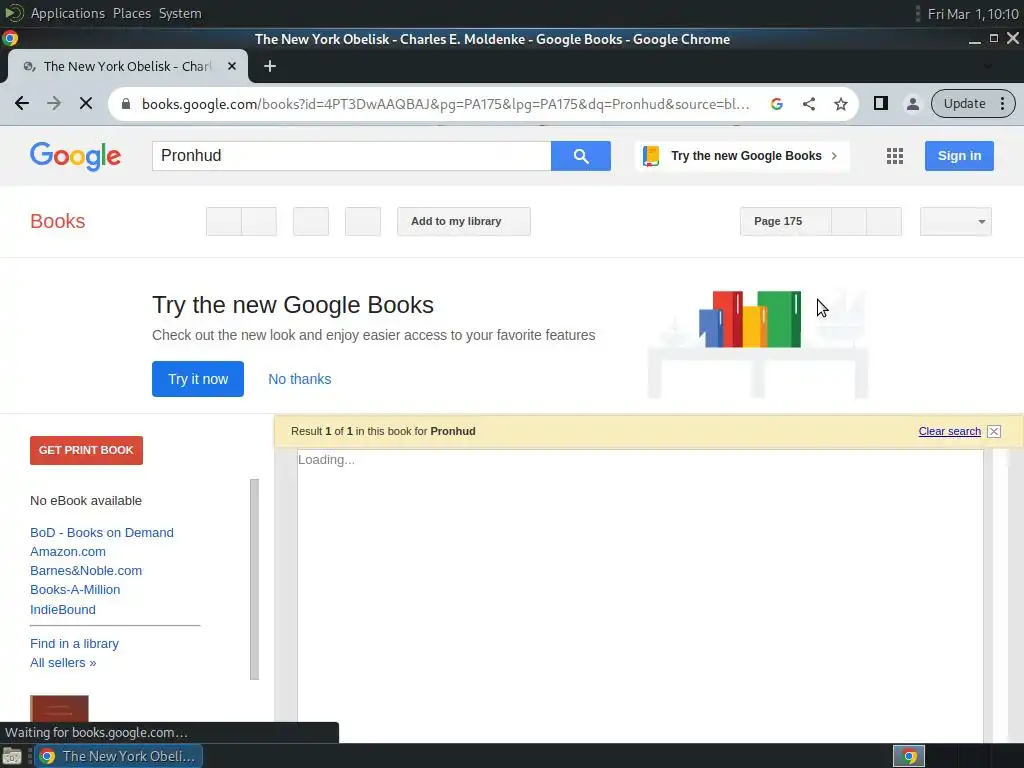Close The New York Obelisk tab
This screenshot has width=1024, height=768.
pyautogui.click(x=232, y=66)
